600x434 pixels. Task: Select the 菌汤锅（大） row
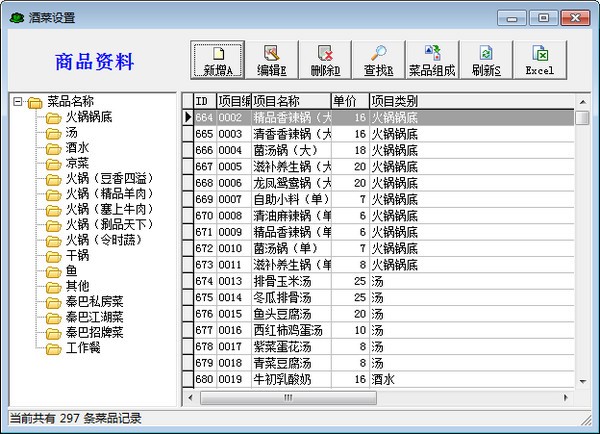(384, 150)
